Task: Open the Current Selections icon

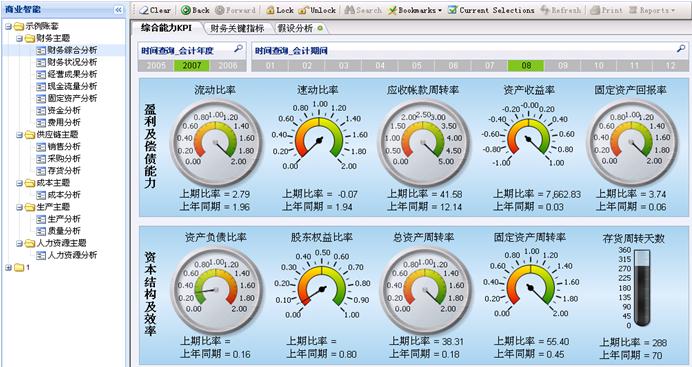Action: pos(452,10)
